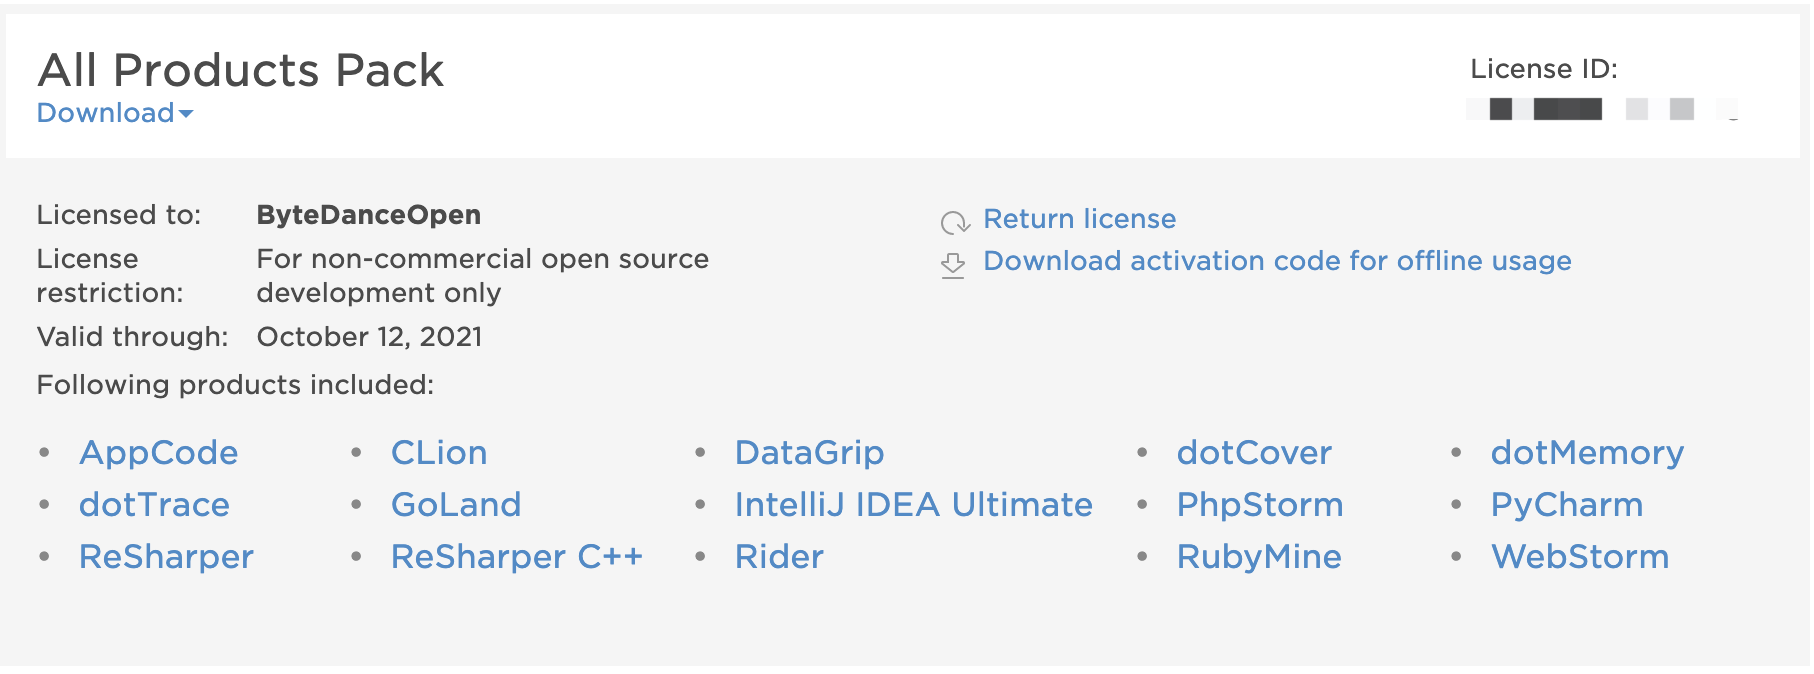Open the WebStorm product link
Viewport: 1814px width, 674px height.
1580,557
